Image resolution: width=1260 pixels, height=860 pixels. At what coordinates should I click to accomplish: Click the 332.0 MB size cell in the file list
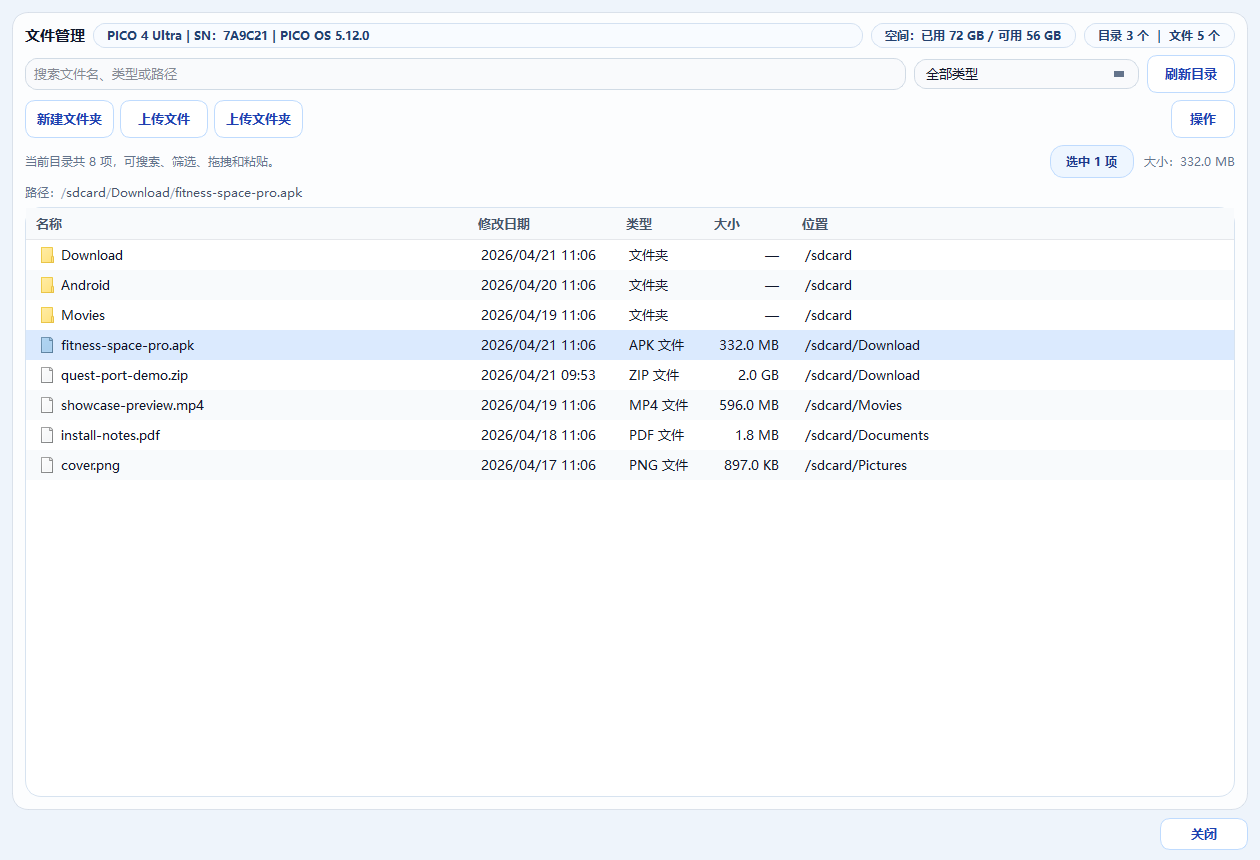(x=749, y=345)
